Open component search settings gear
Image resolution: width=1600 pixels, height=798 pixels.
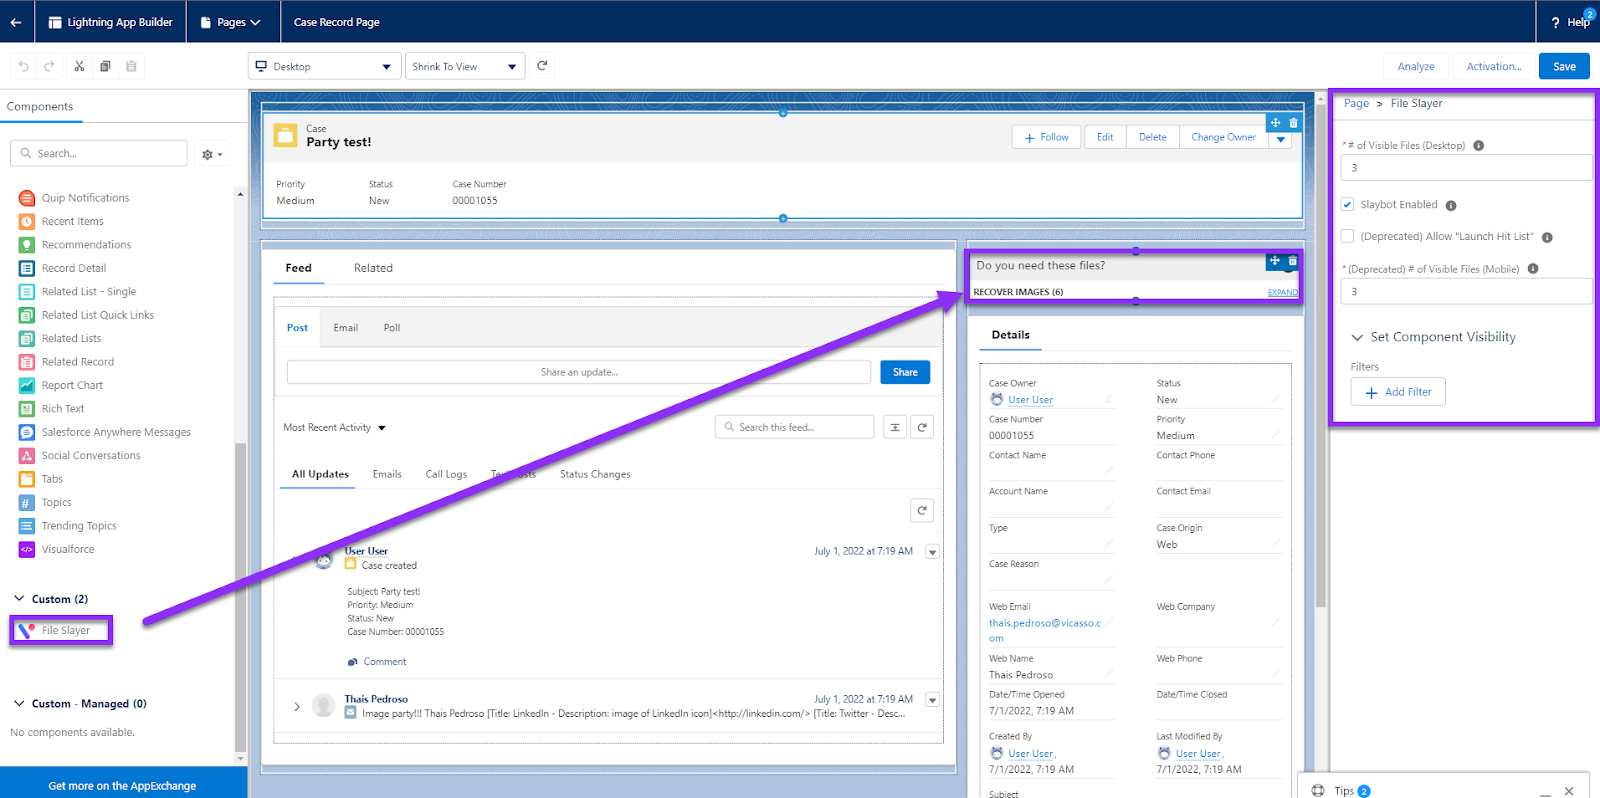pyautogui.click(x=212, y=154)
